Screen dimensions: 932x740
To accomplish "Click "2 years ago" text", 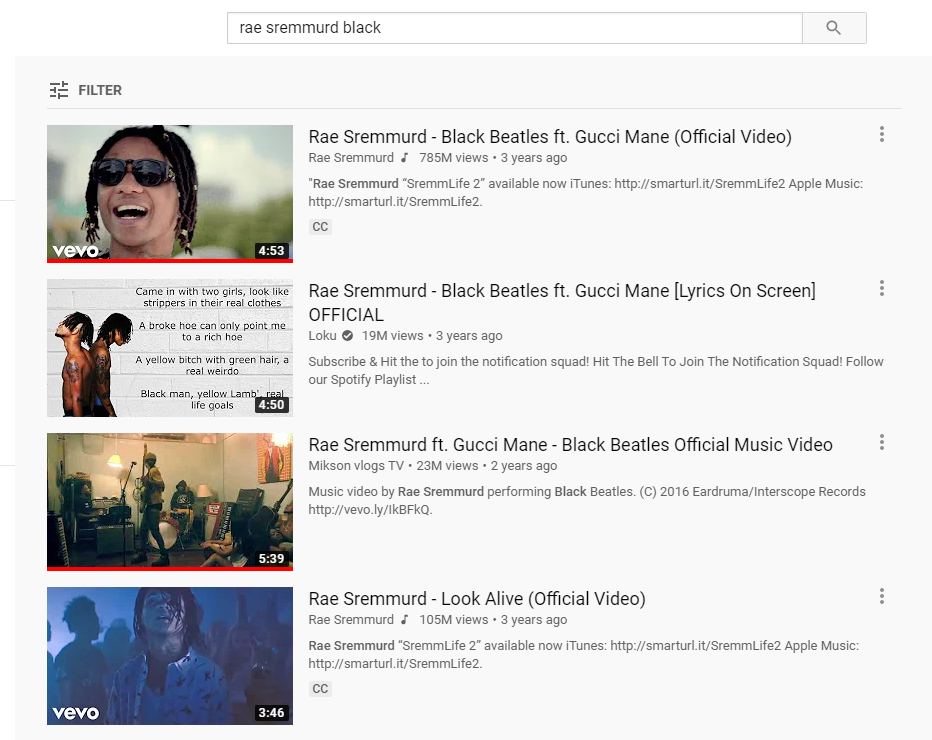I will click(x=524, y=465).
